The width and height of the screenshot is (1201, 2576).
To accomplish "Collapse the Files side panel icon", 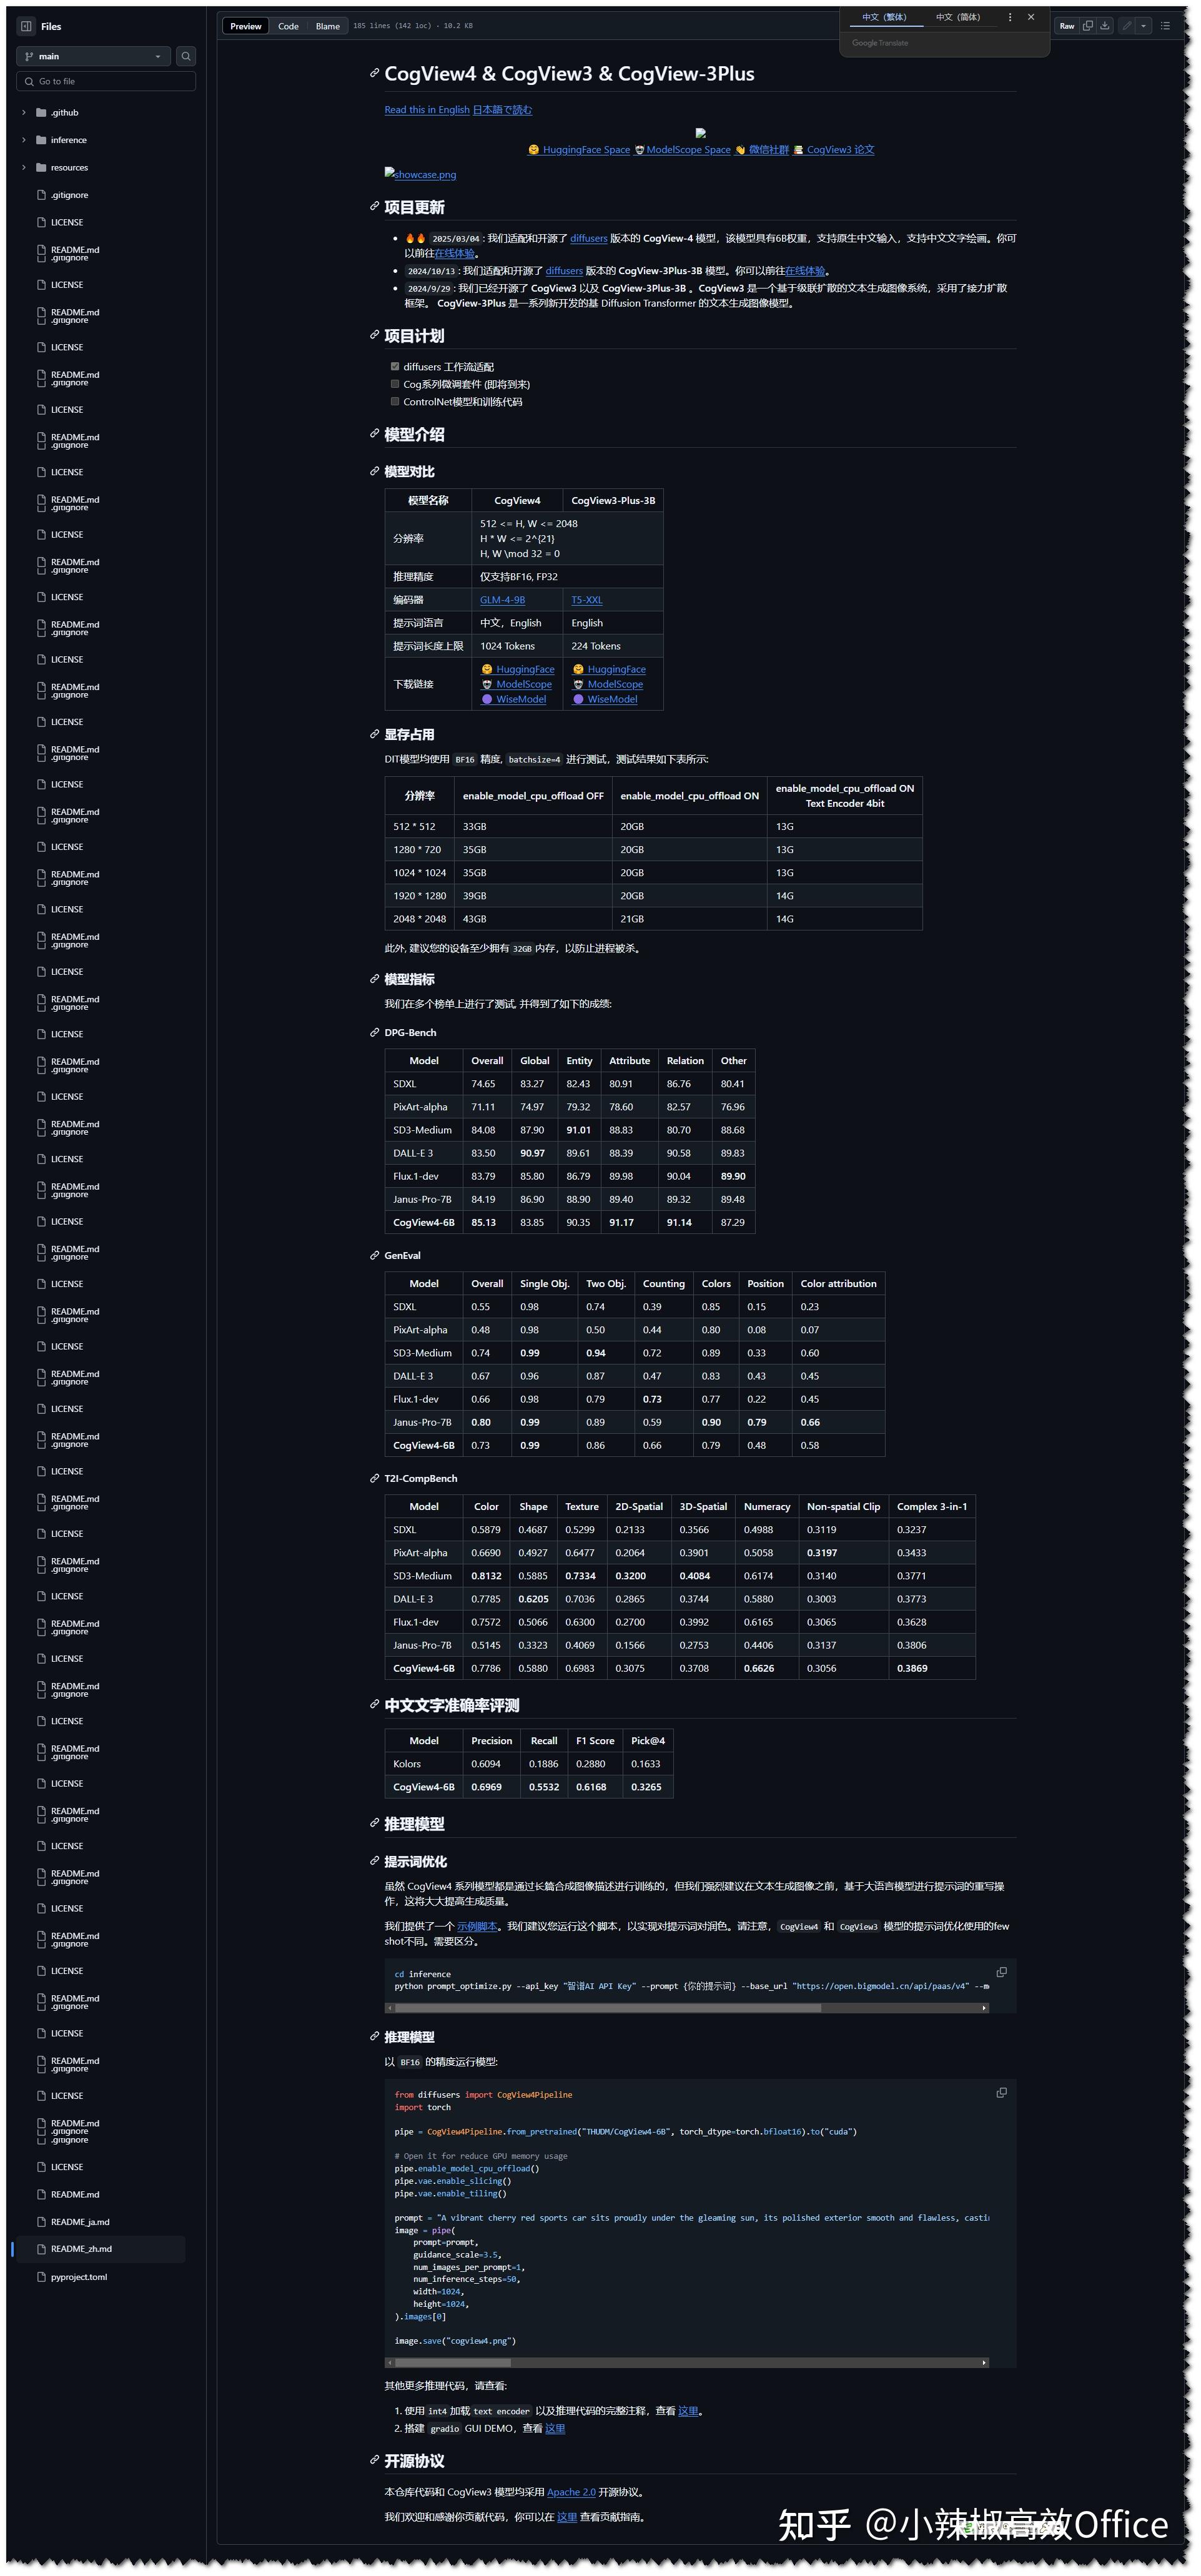I will point(26,27).
